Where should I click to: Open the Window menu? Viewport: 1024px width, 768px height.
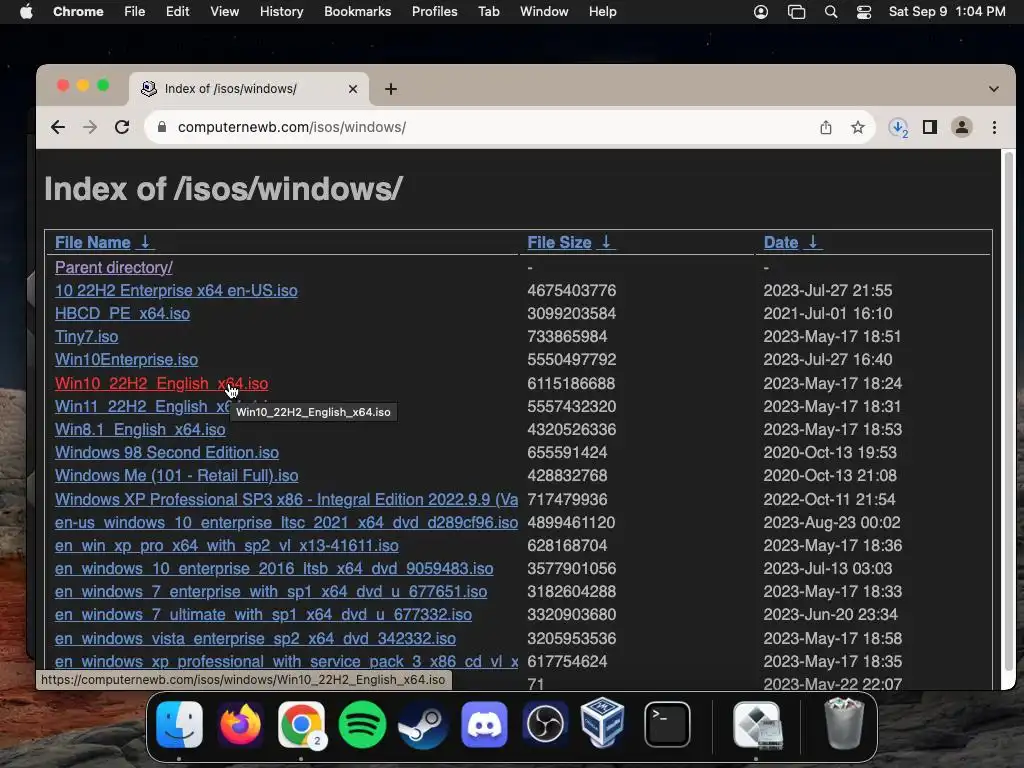544,11
